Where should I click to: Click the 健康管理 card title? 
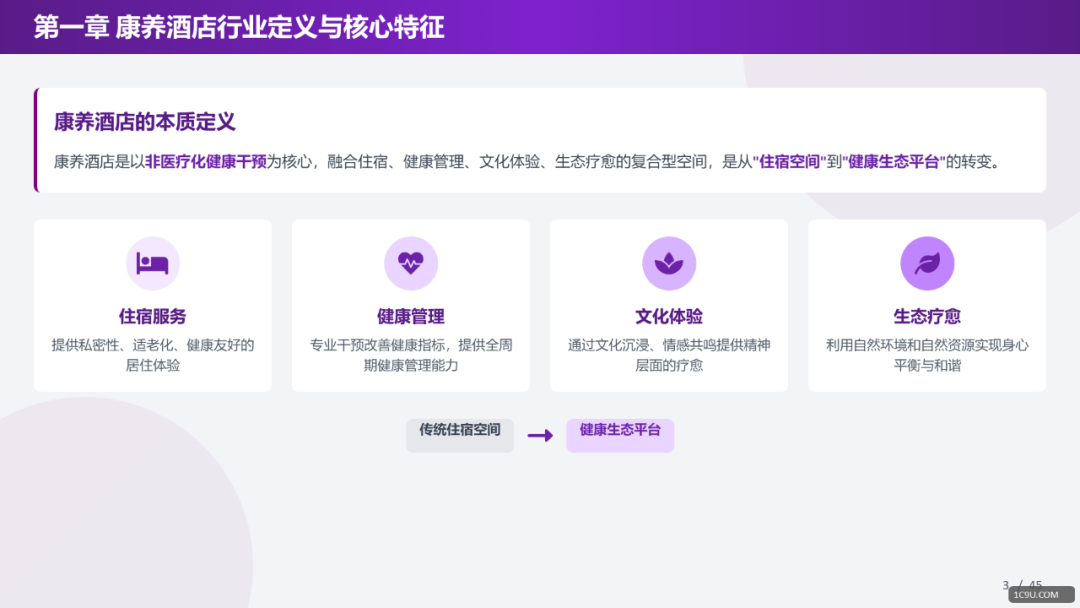[411, 315]
